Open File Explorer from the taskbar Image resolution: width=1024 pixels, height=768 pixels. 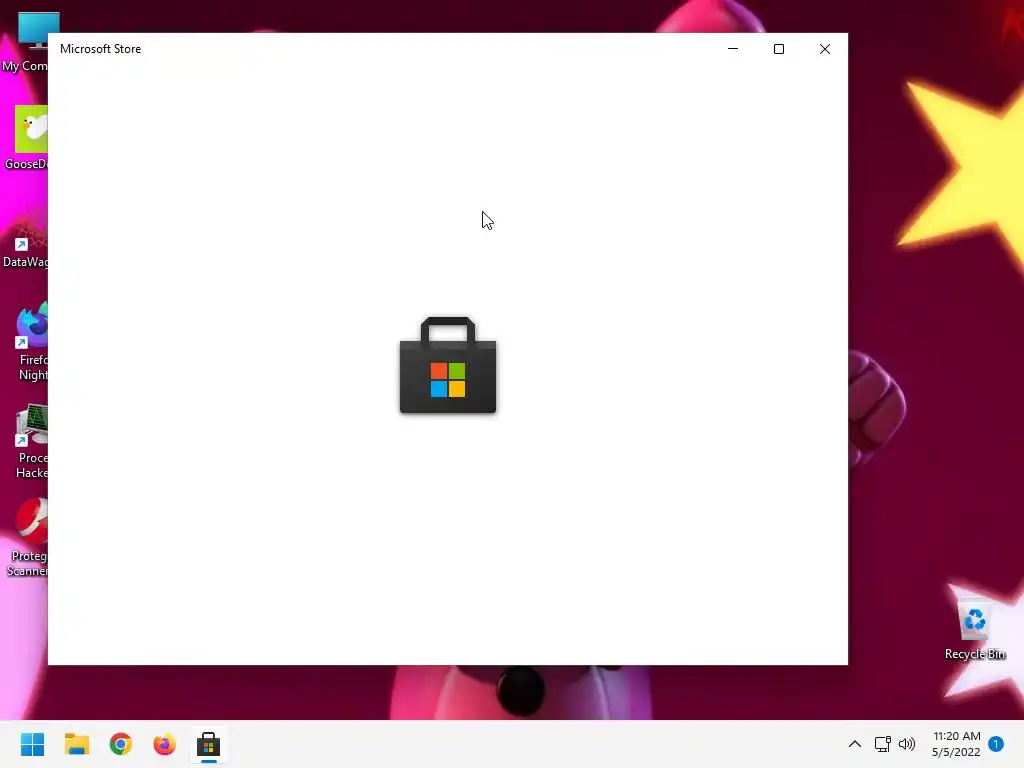(x=76, y=744)
